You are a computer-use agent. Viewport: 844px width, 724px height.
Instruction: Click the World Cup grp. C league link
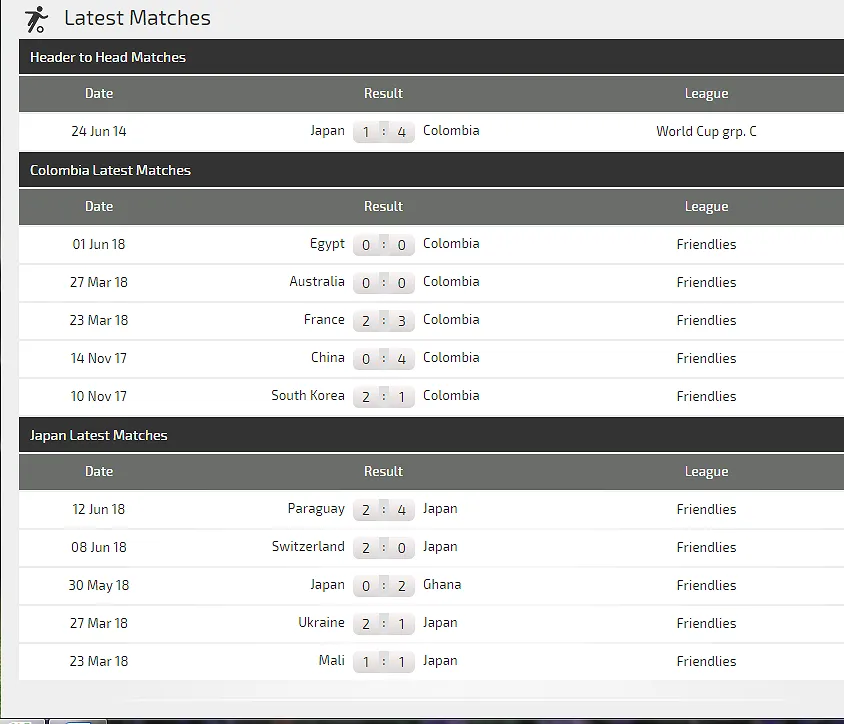(706, 131)
